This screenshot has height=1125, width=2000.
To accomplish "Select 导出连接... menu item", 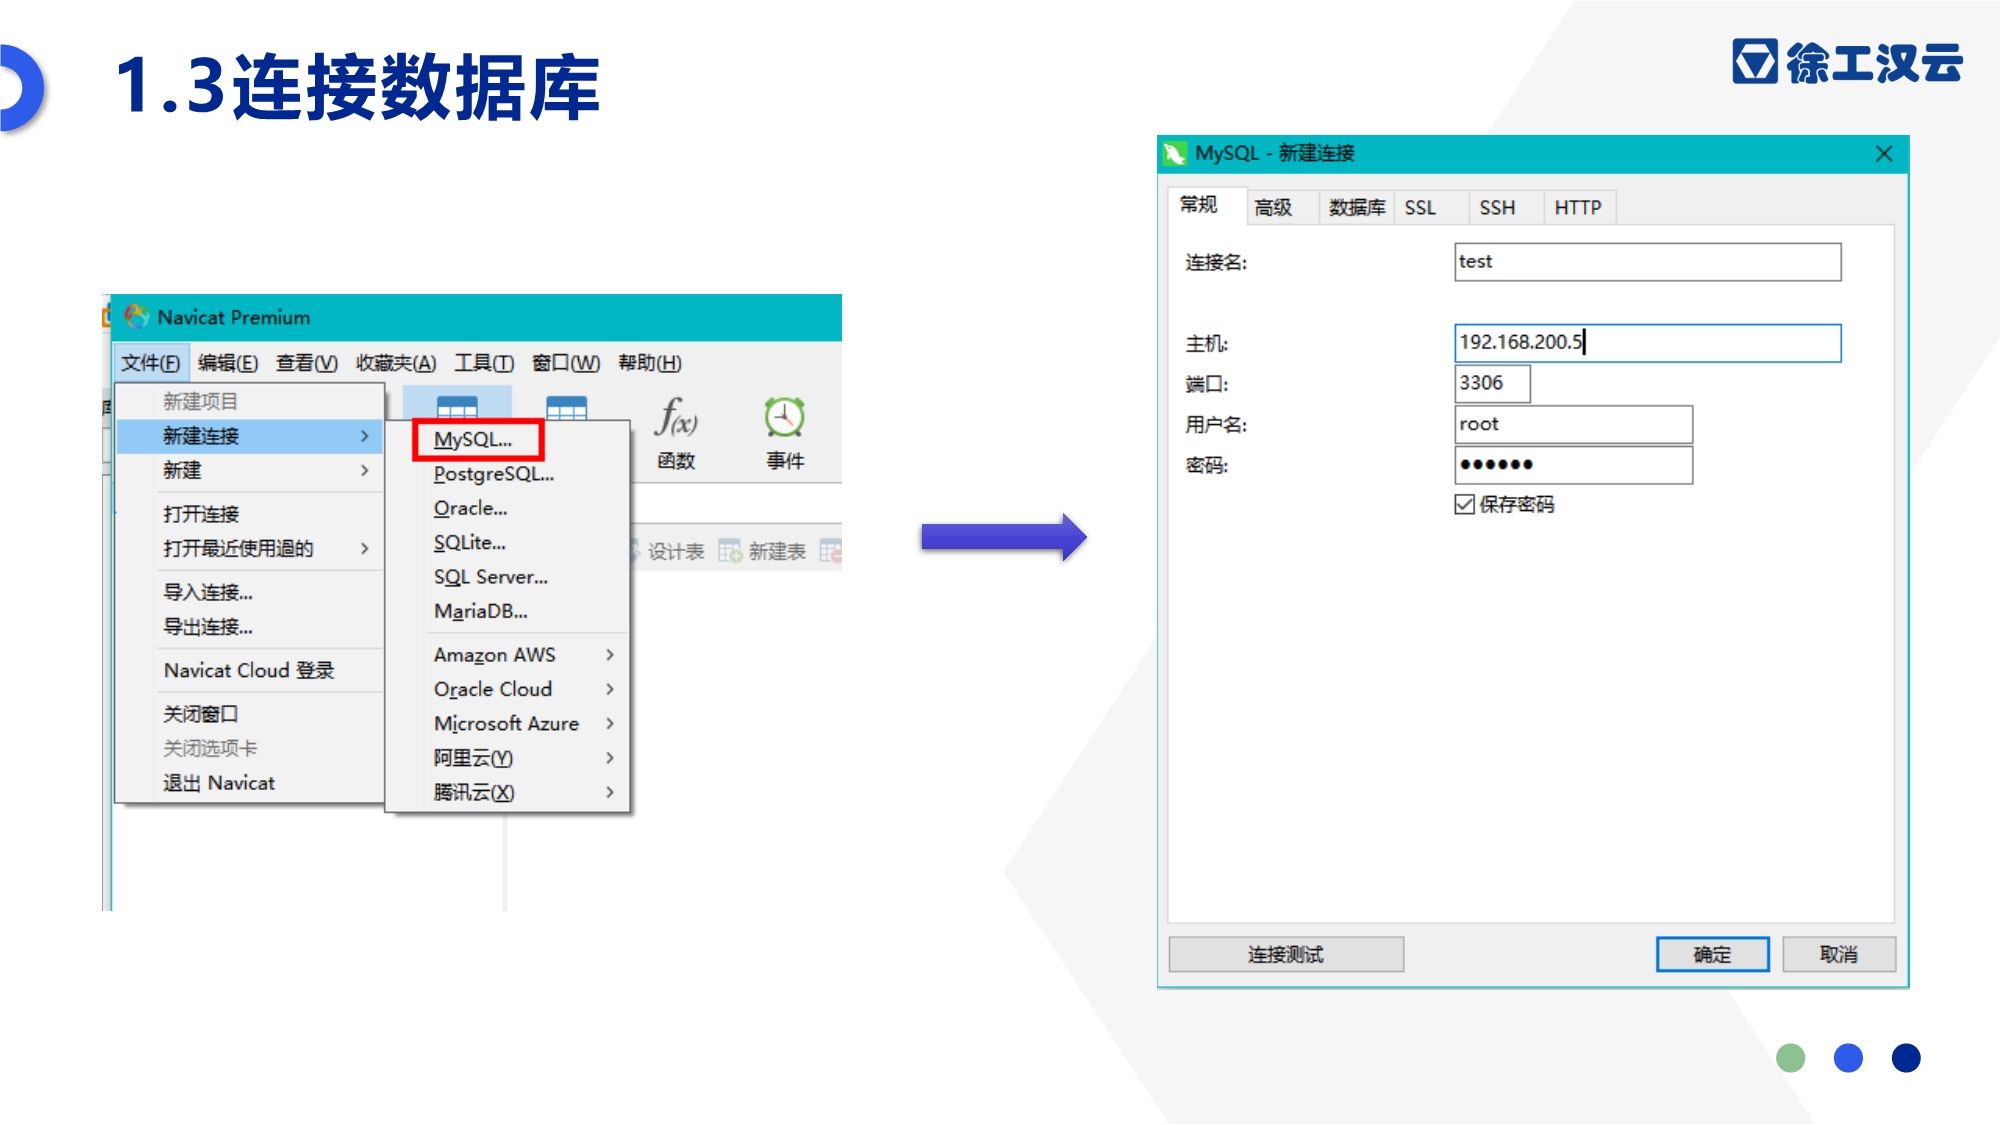I will [x=208, y=627].
